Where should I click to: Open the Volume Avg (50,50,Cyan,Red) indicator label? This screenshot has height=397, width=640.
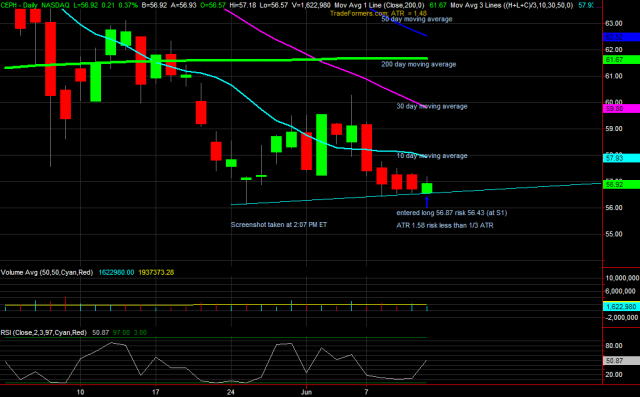[47, 273]
